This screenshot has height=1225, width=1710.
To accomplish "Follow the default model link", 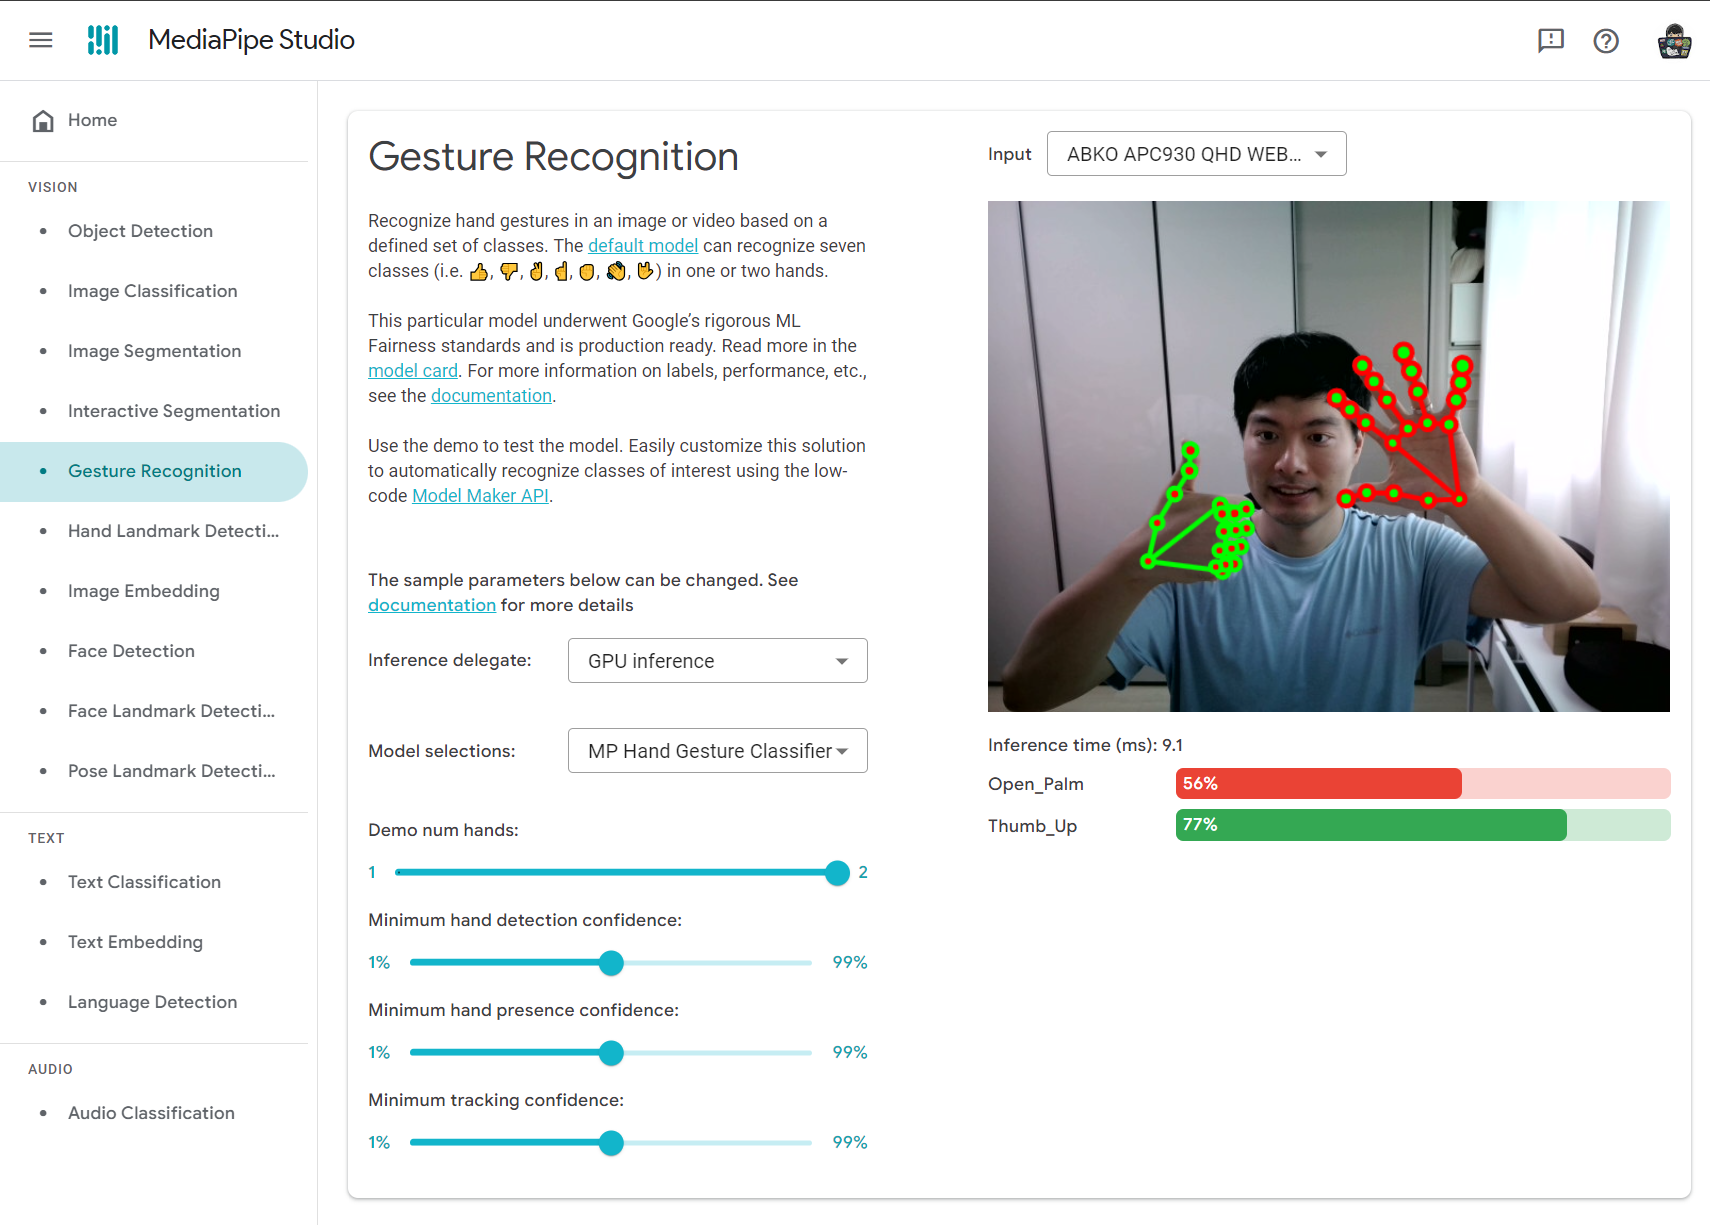I will 643,246.
